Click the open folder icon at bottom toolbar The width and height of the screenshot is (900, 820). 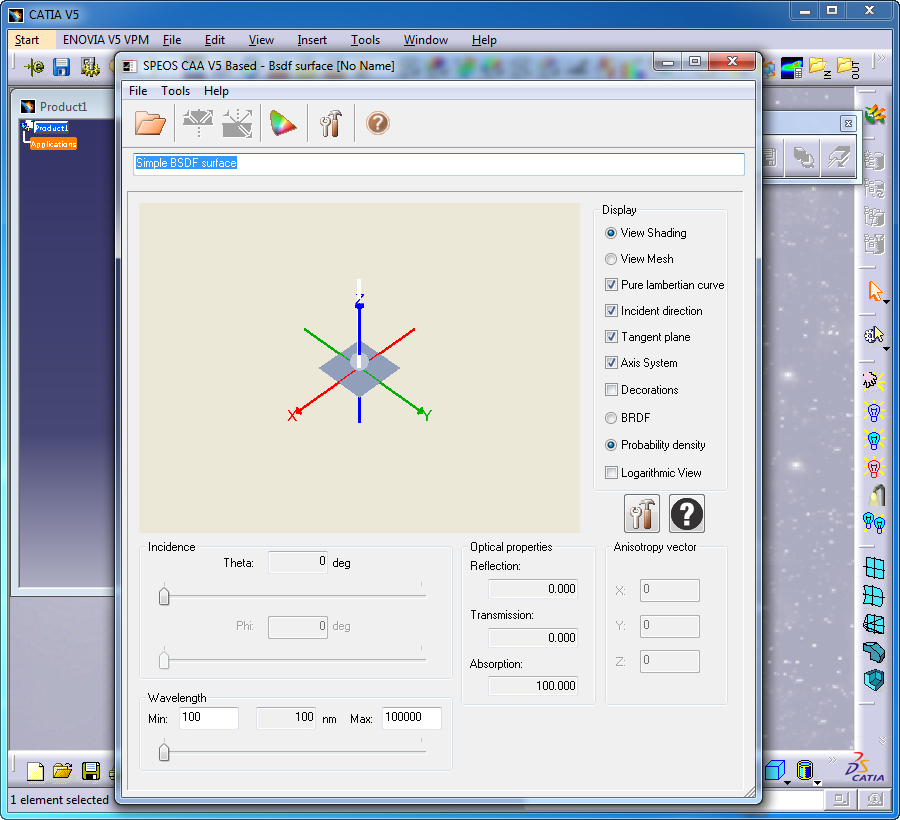point(63,772)
